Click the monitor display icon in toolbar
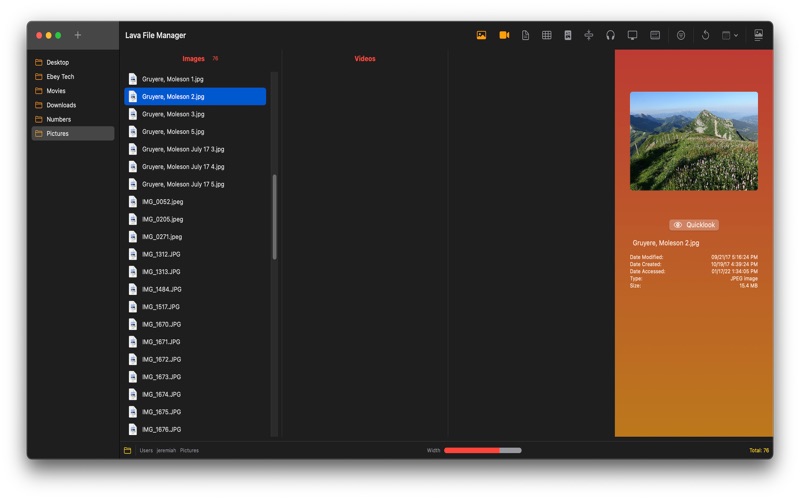The width and height of the screenshot is (800, 500). tap(632, 35)
